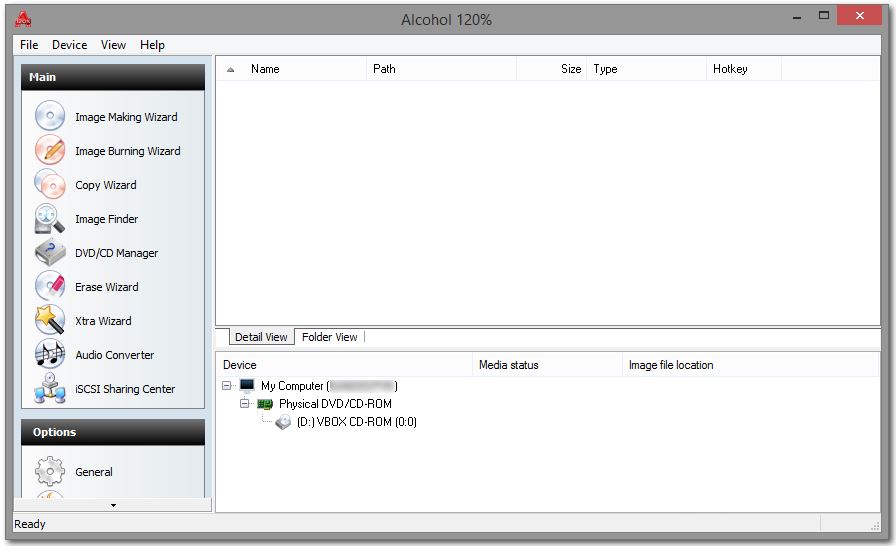
Task: Open the Device menu
Action: pyautogui.click(x=70, y=45)
